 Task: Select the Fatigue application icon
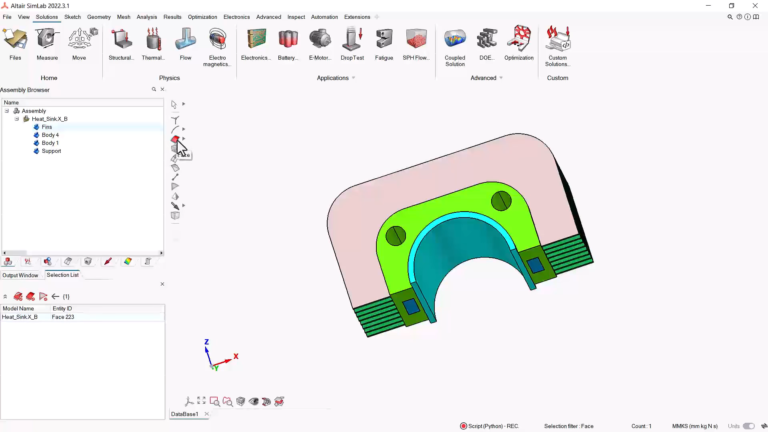pos(384,44)
